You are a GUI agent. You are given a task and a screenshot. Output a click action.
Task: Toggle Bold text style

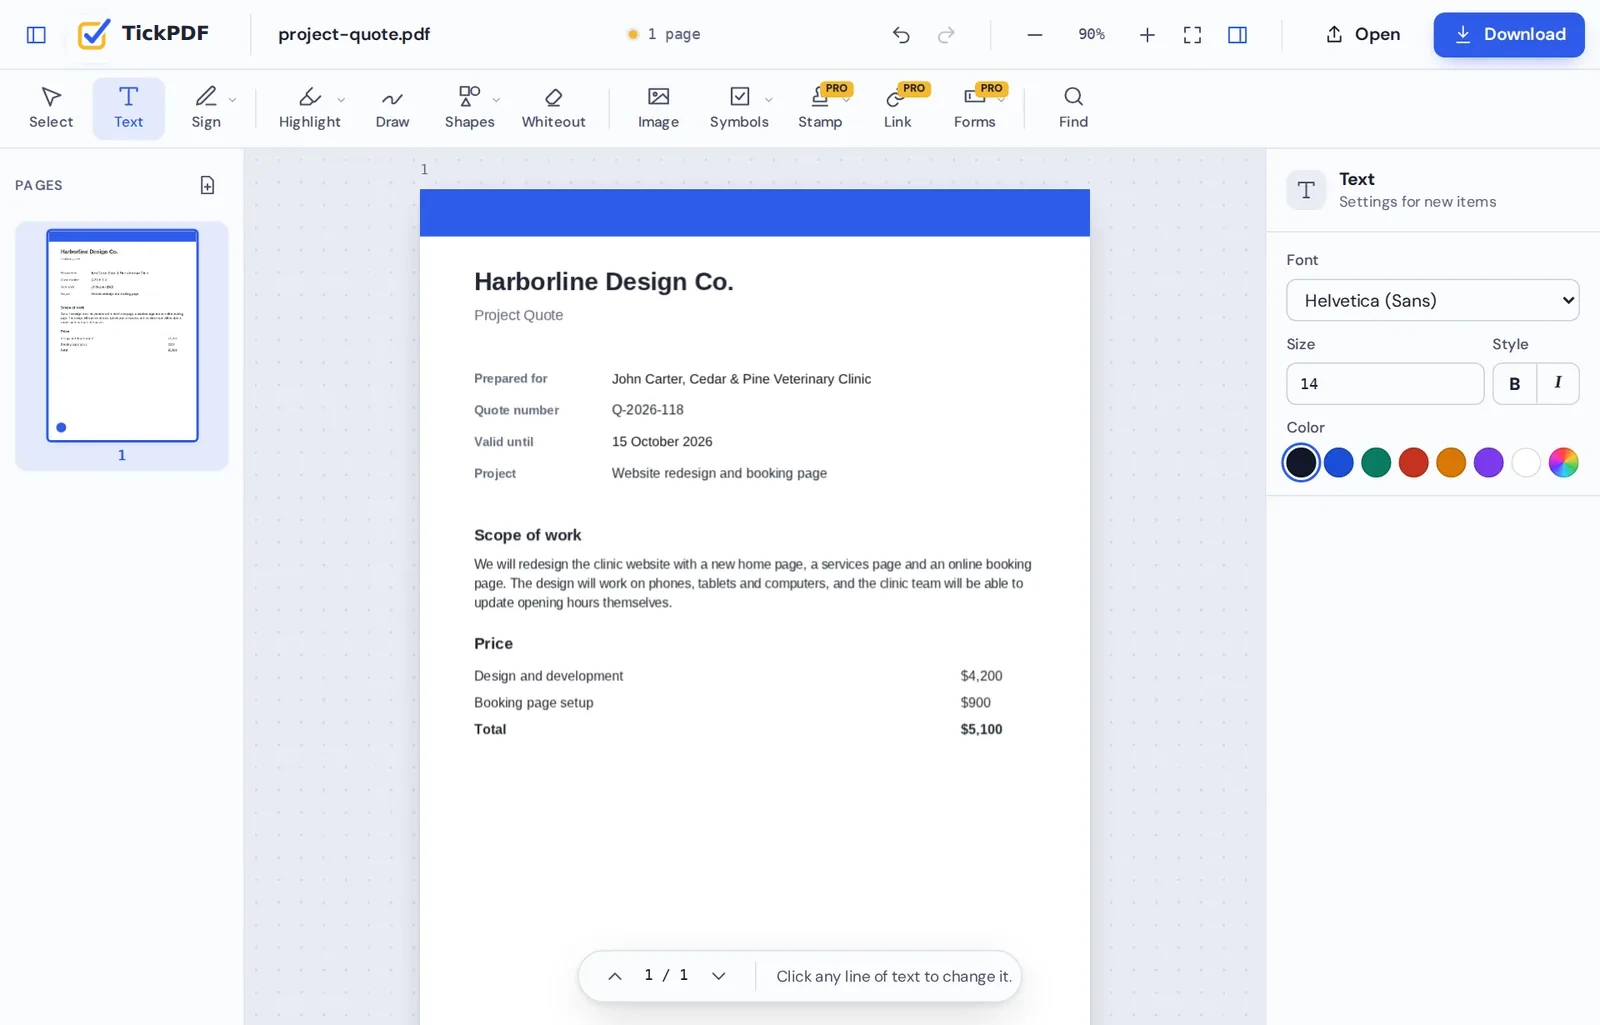pyautogui.click(x=1514, y=384)
